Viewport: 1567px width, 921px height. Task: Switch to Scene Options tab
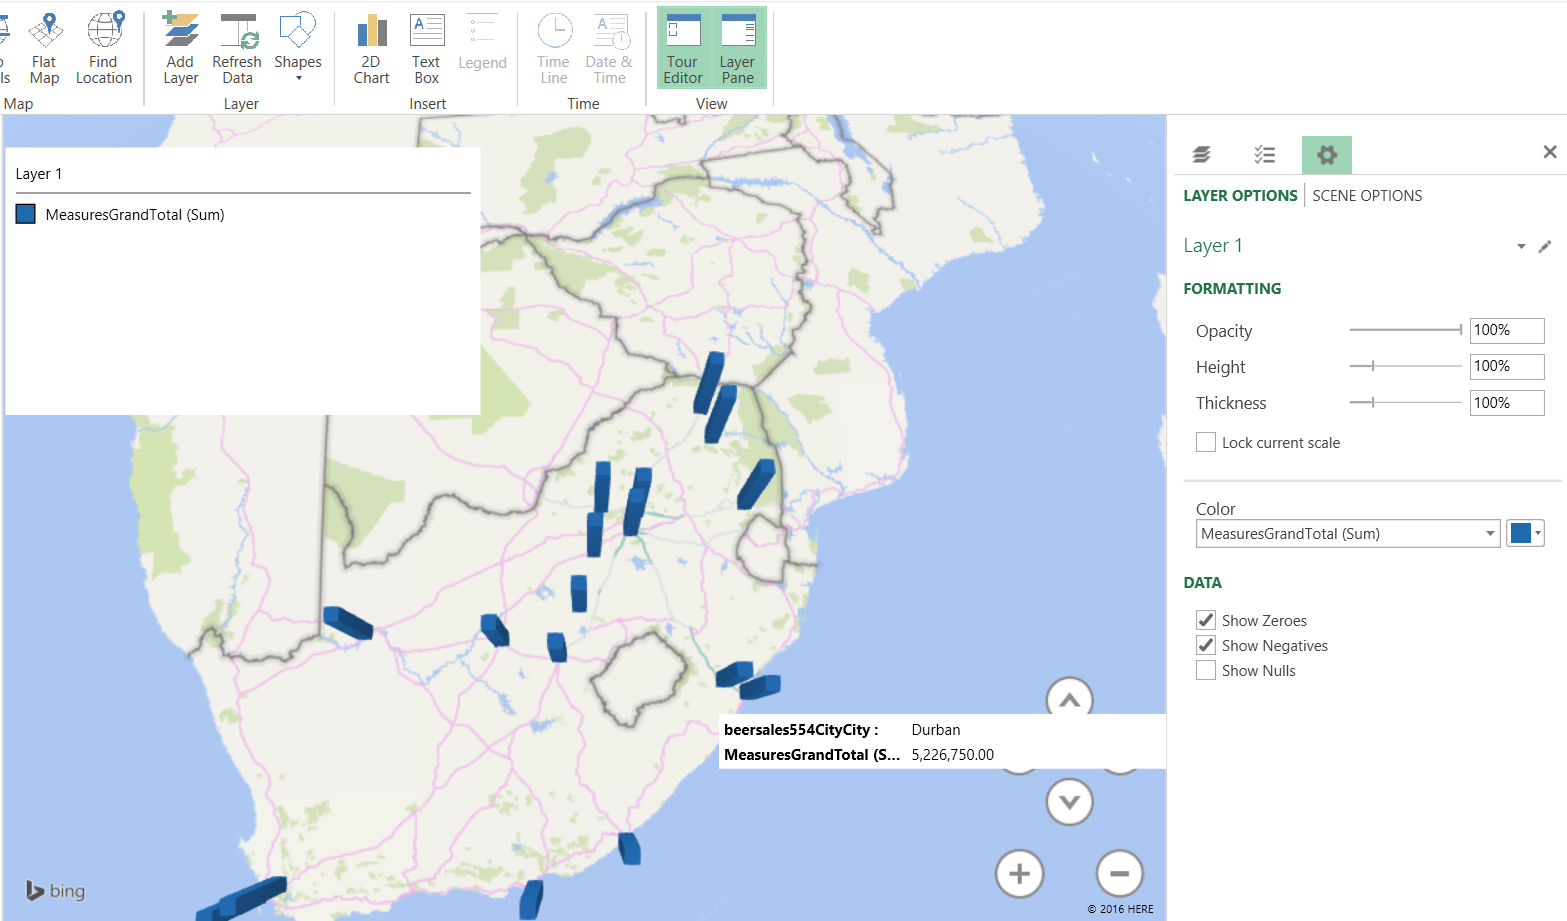click(1367, 196)
